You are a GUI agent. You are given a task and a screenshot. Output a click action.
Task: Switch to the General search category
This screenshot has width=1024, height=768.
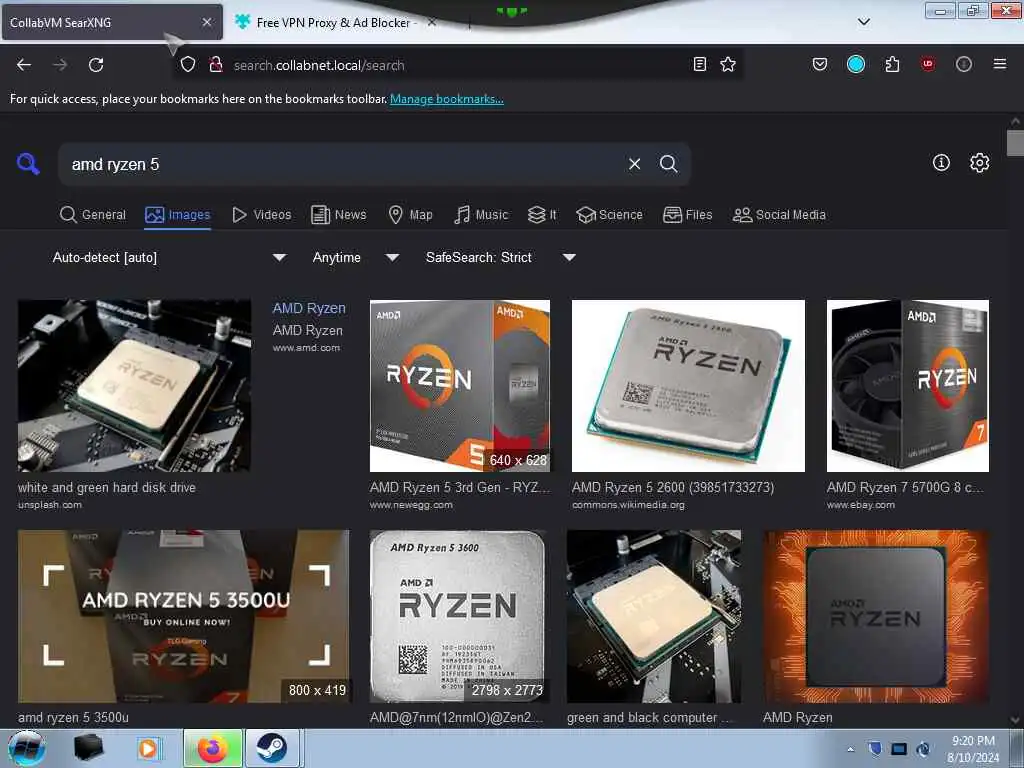93,215
